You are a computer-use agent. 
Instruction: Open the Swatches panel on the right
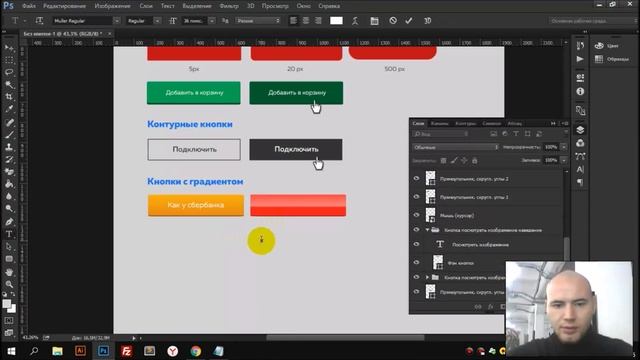611,59
